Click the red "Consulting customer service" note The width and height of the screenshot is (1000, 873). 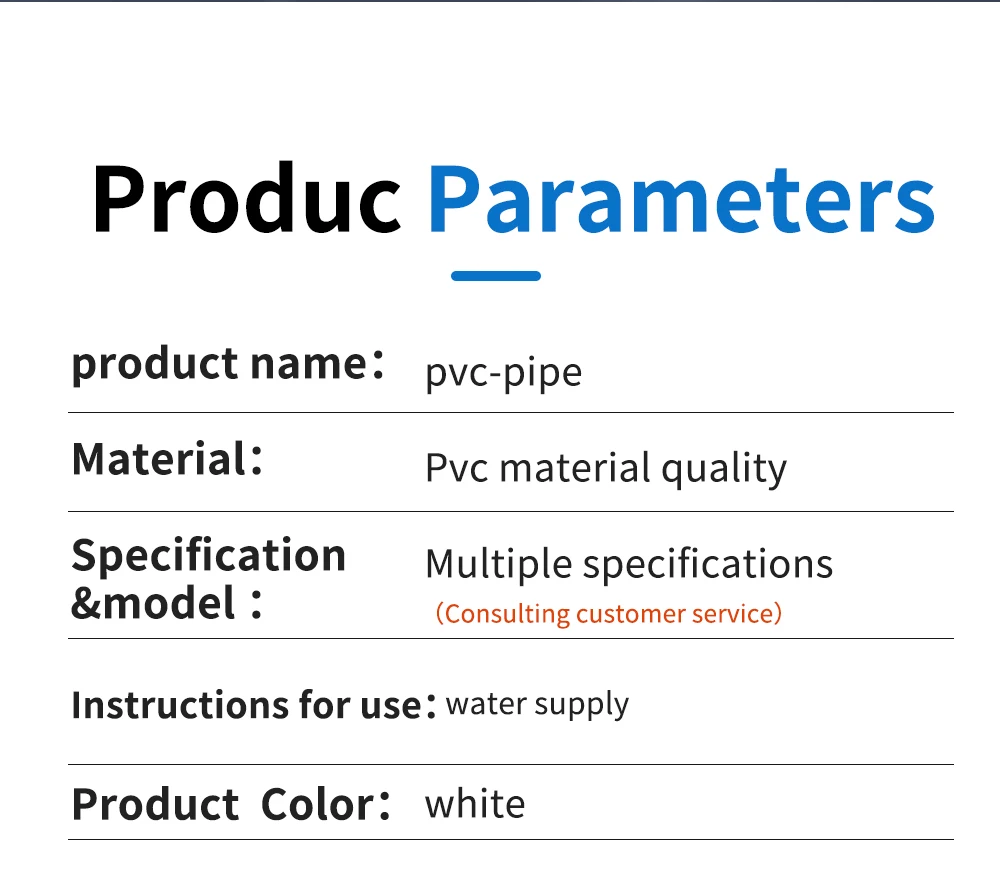point(608,613)
